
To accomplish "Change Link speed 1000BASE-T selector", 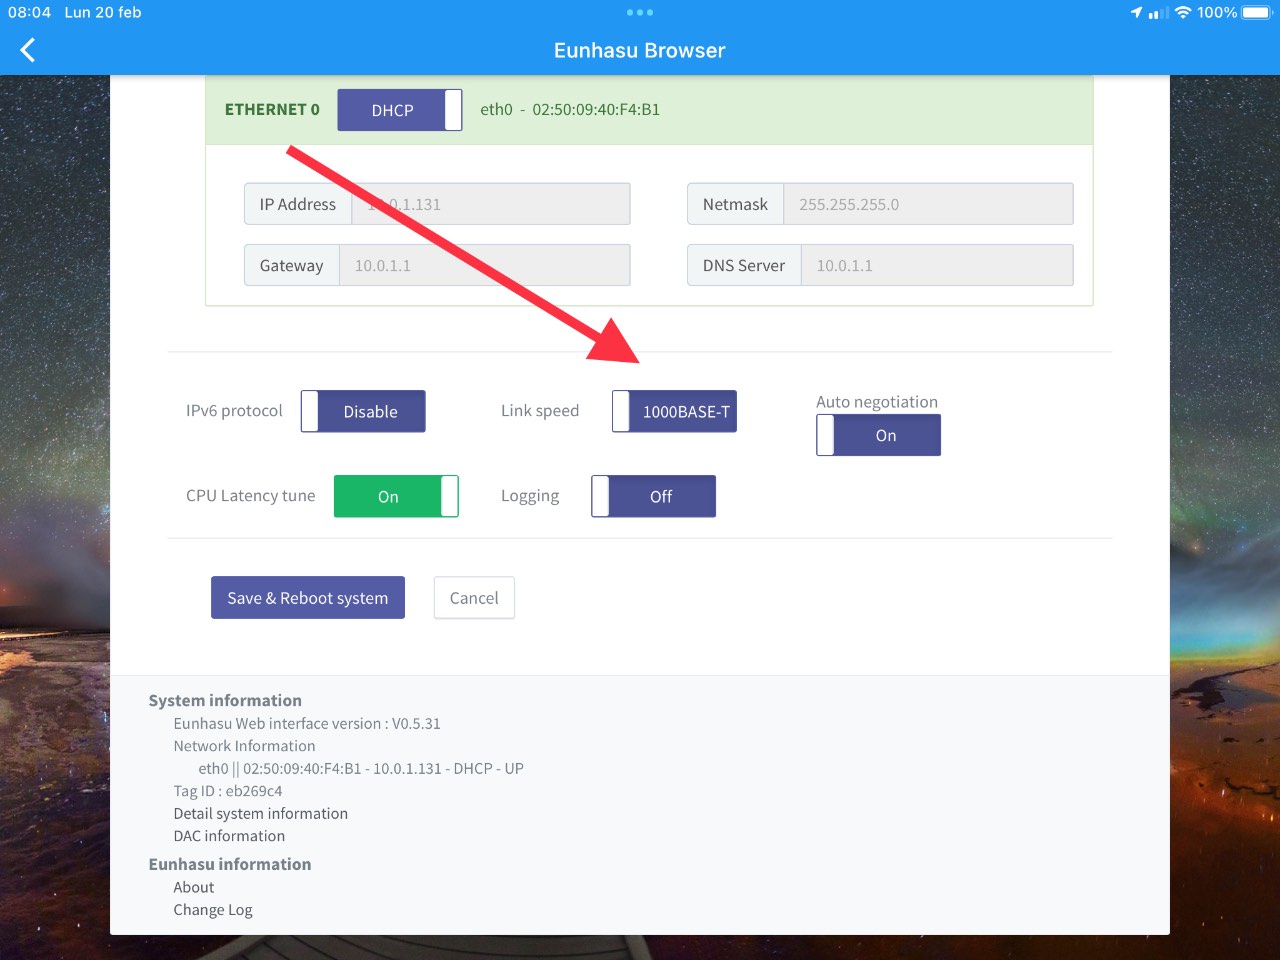I will 674,411.
